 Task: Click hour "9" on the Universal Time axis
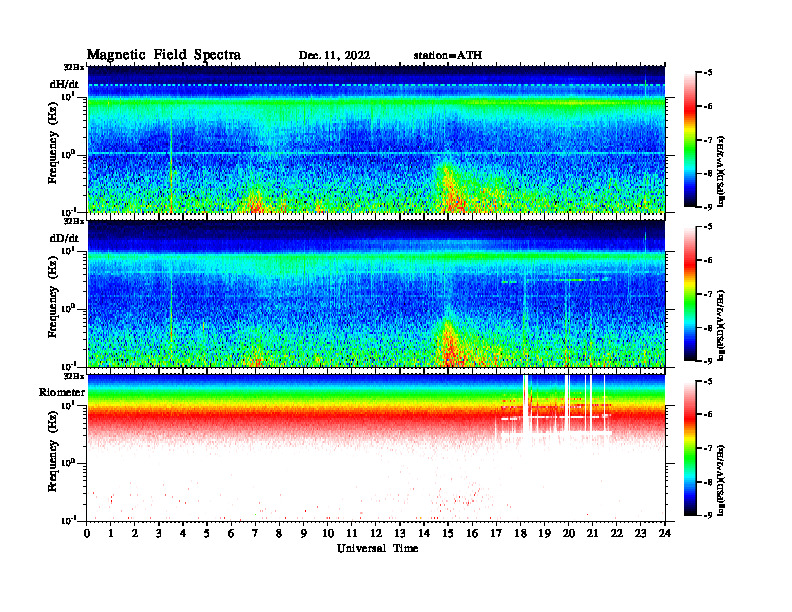pyautogui.click(x=304, y=533)
